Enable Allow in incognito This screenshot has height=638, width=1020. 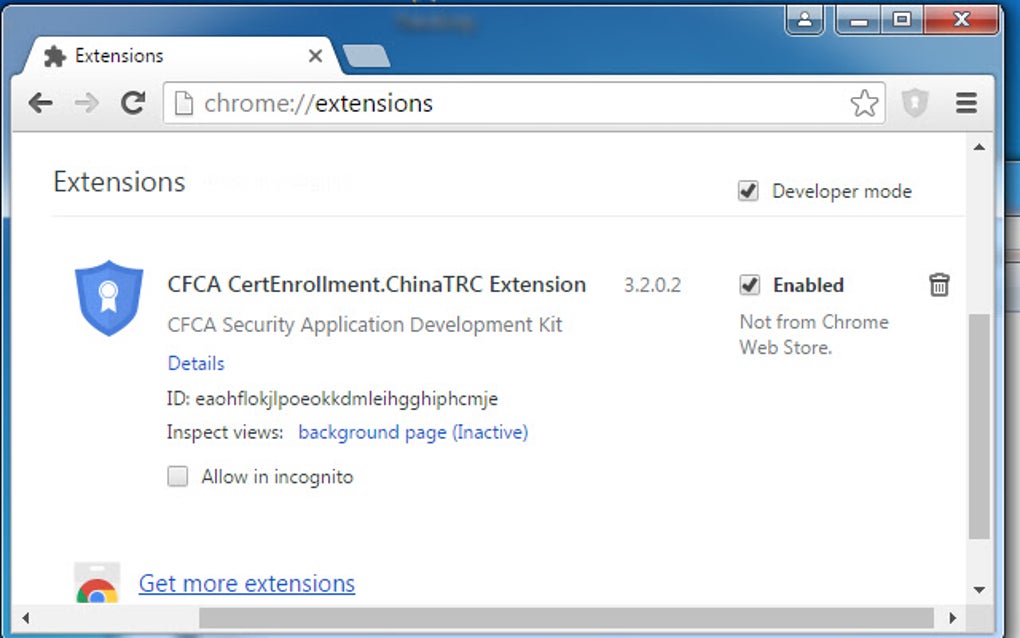[177, 477]
